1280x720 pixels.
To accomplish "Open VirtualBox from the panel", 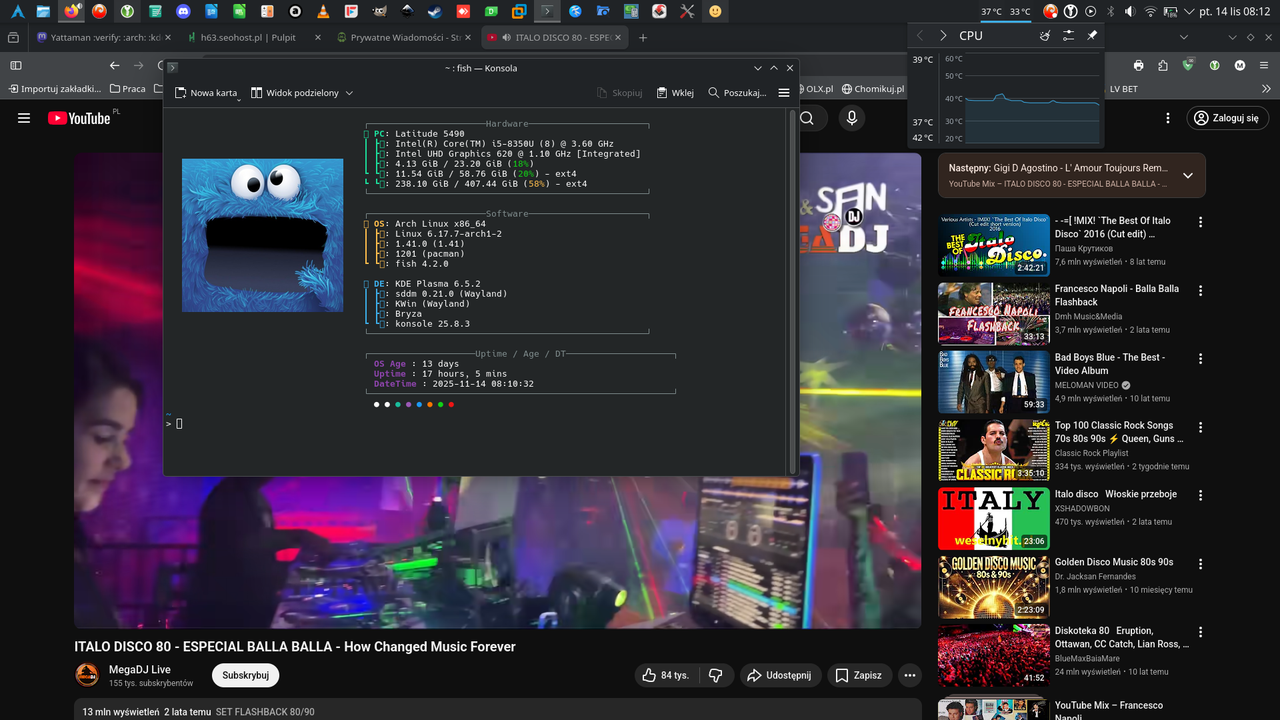I will 519,12.
